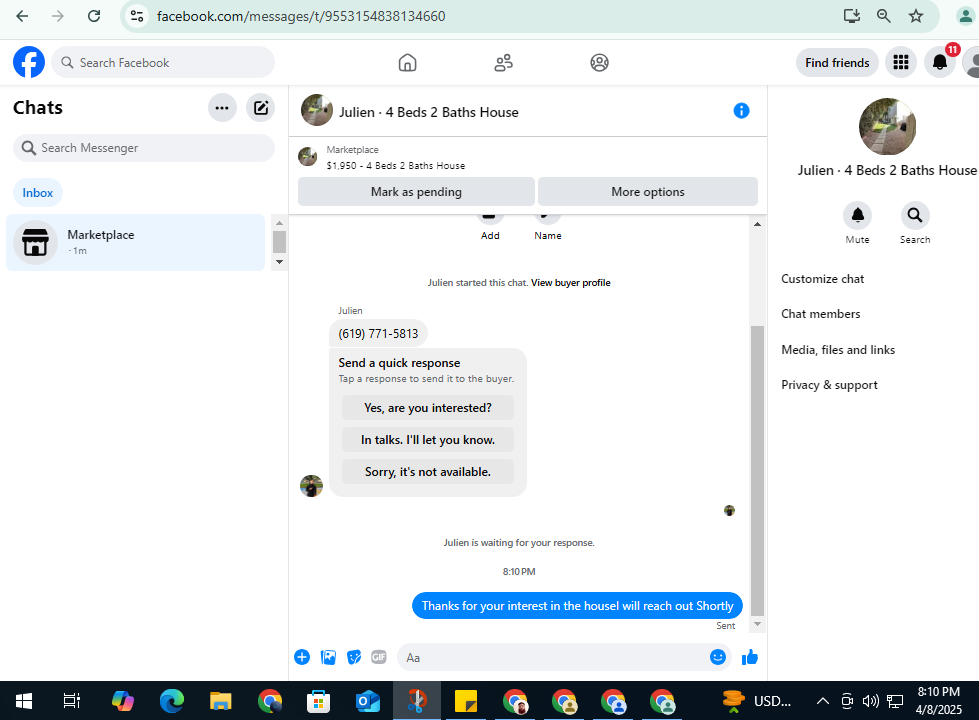Viewport: 979px width, 720px height.
Task: Open Outlook from taskbar
Action: pyautogui.click(x=368, y=701)
